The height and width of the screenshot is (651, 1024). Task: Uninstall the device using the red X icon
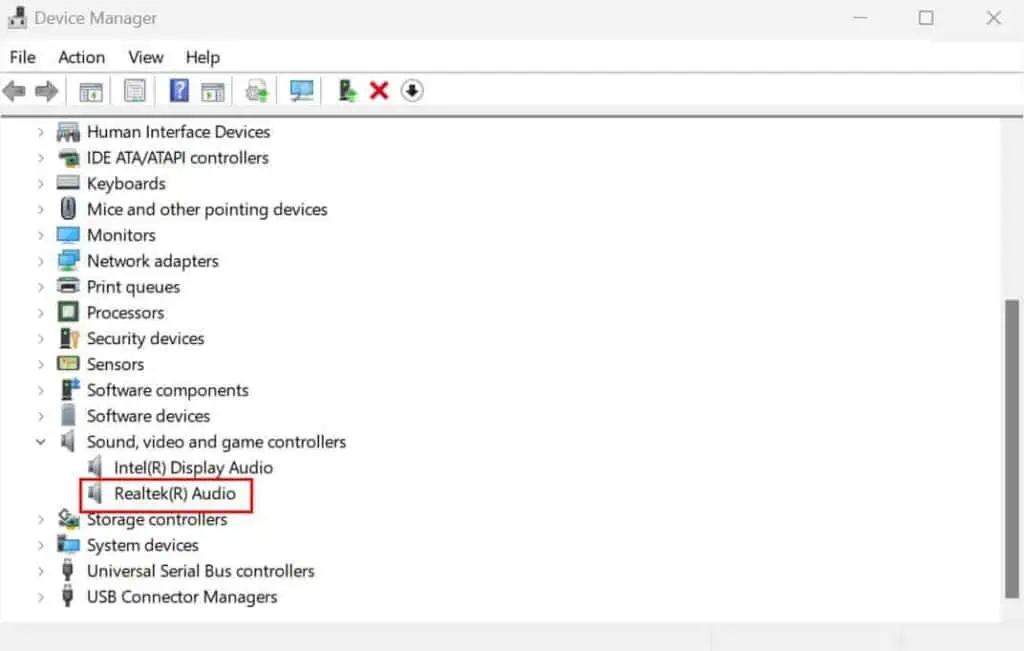click(x=378, y=91)
